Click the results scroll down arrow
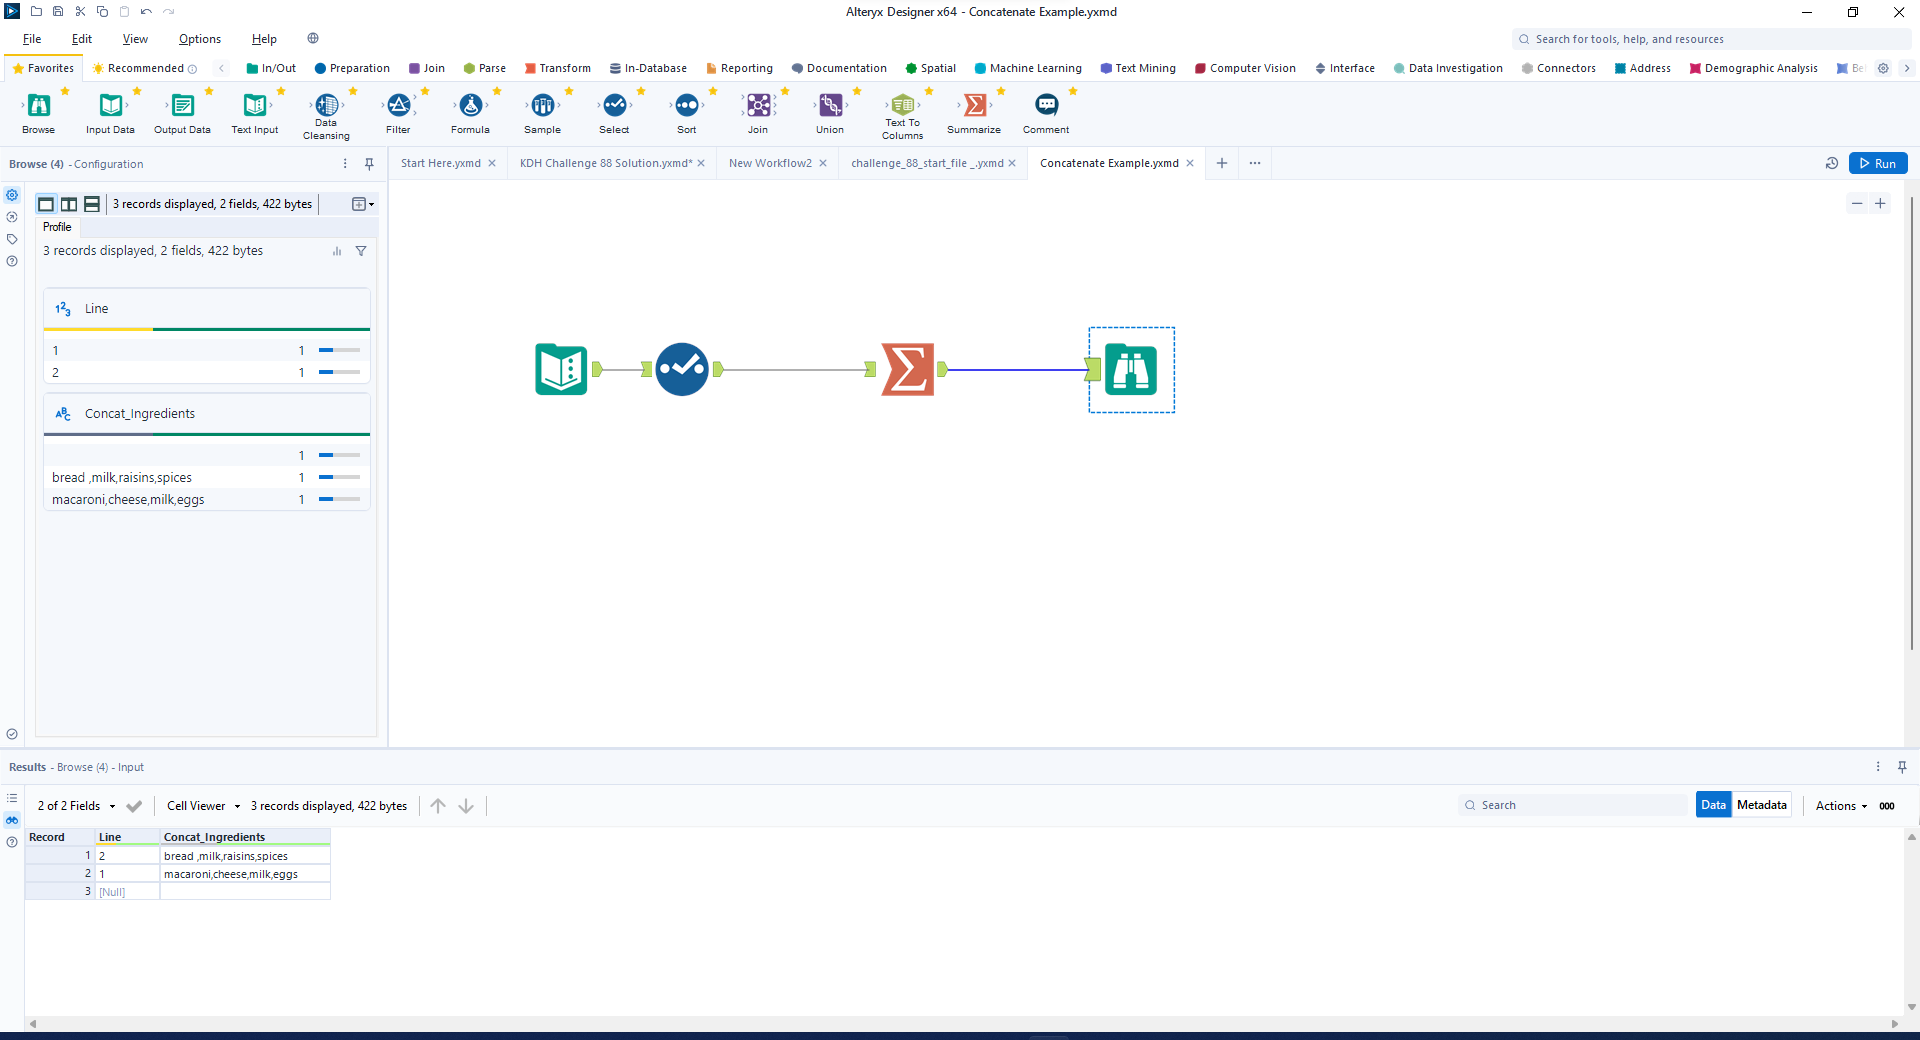Image resolution: width=1920 pixels, height=1040 pixels. [1912, 1007]
